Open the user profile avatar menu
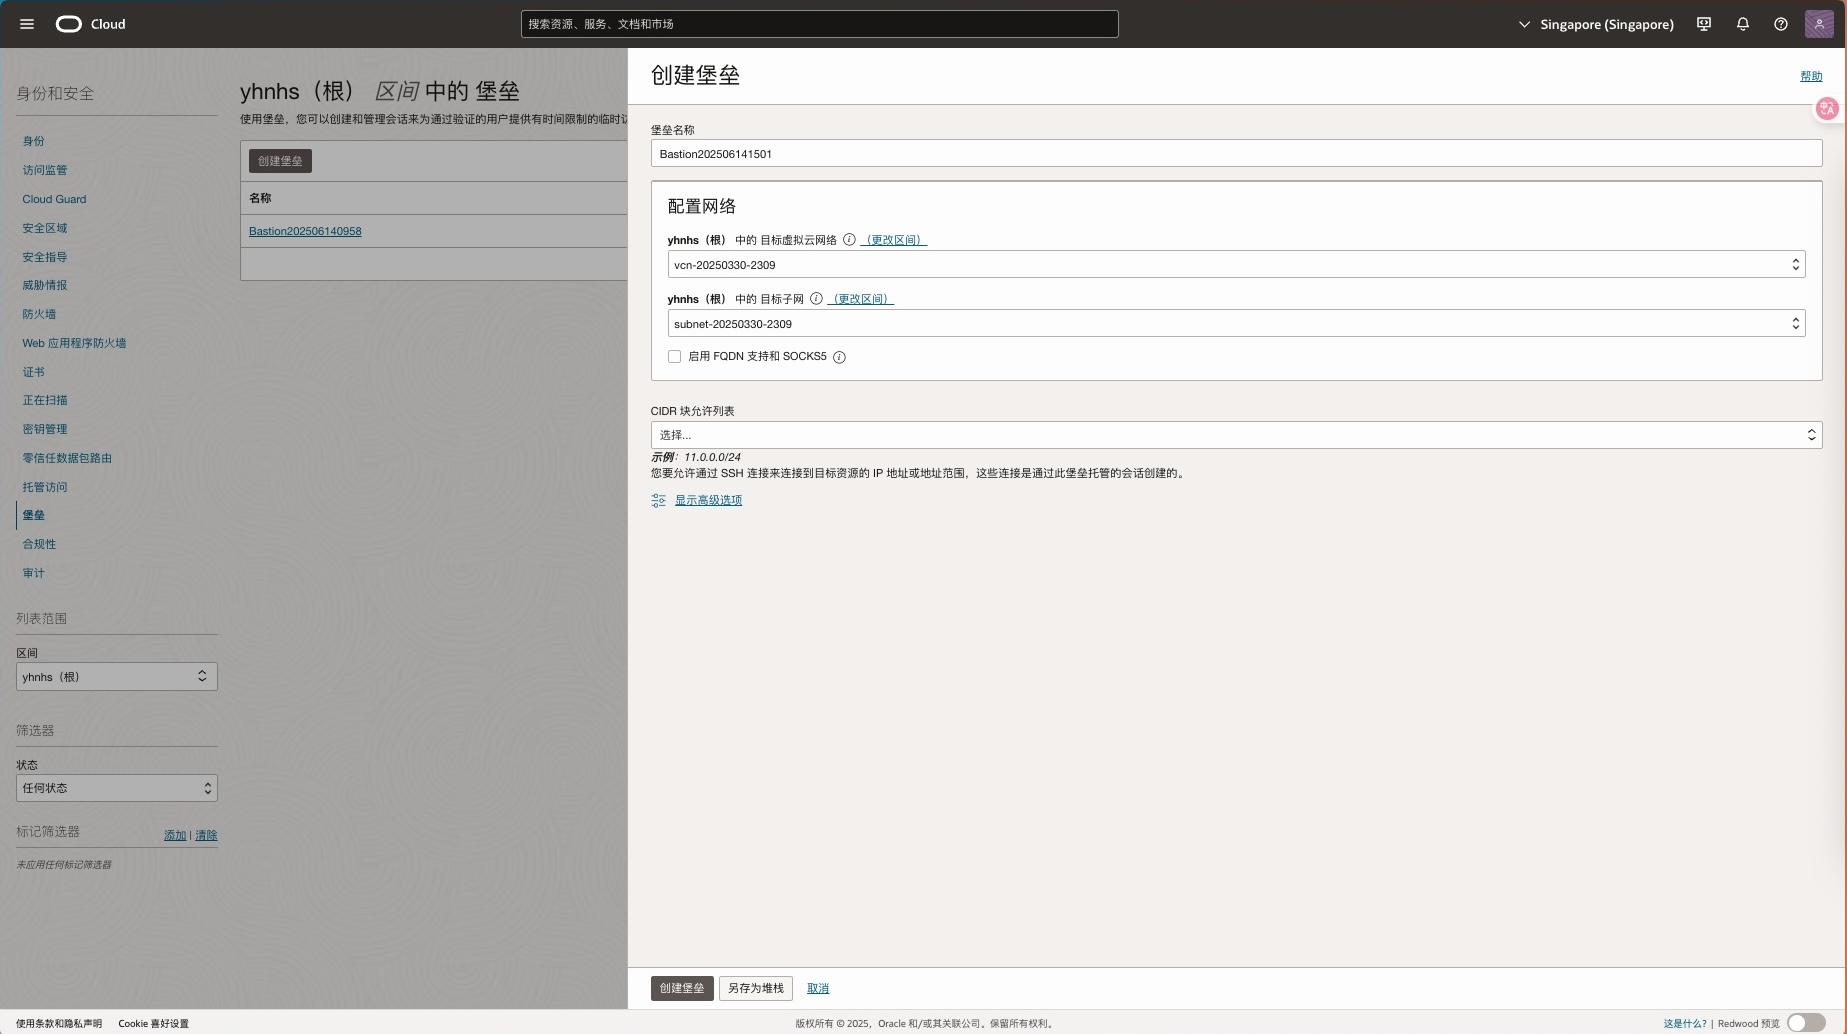This screenshot has width=1847, height=1034. click(x=1819, y=24)
